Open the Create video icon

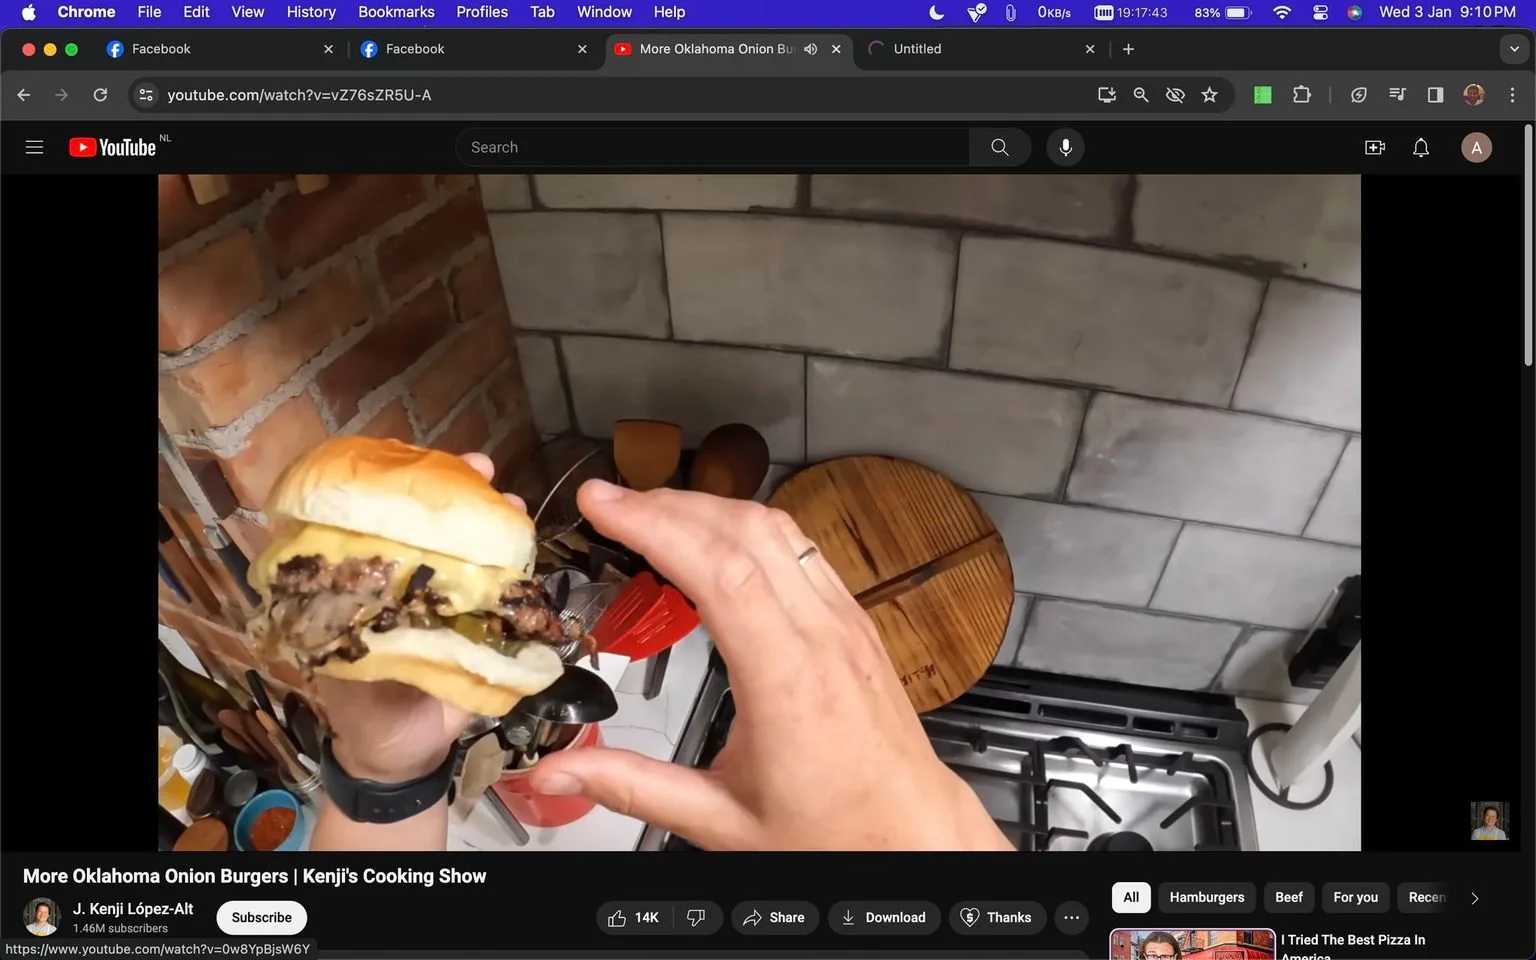pos(1375,147)
